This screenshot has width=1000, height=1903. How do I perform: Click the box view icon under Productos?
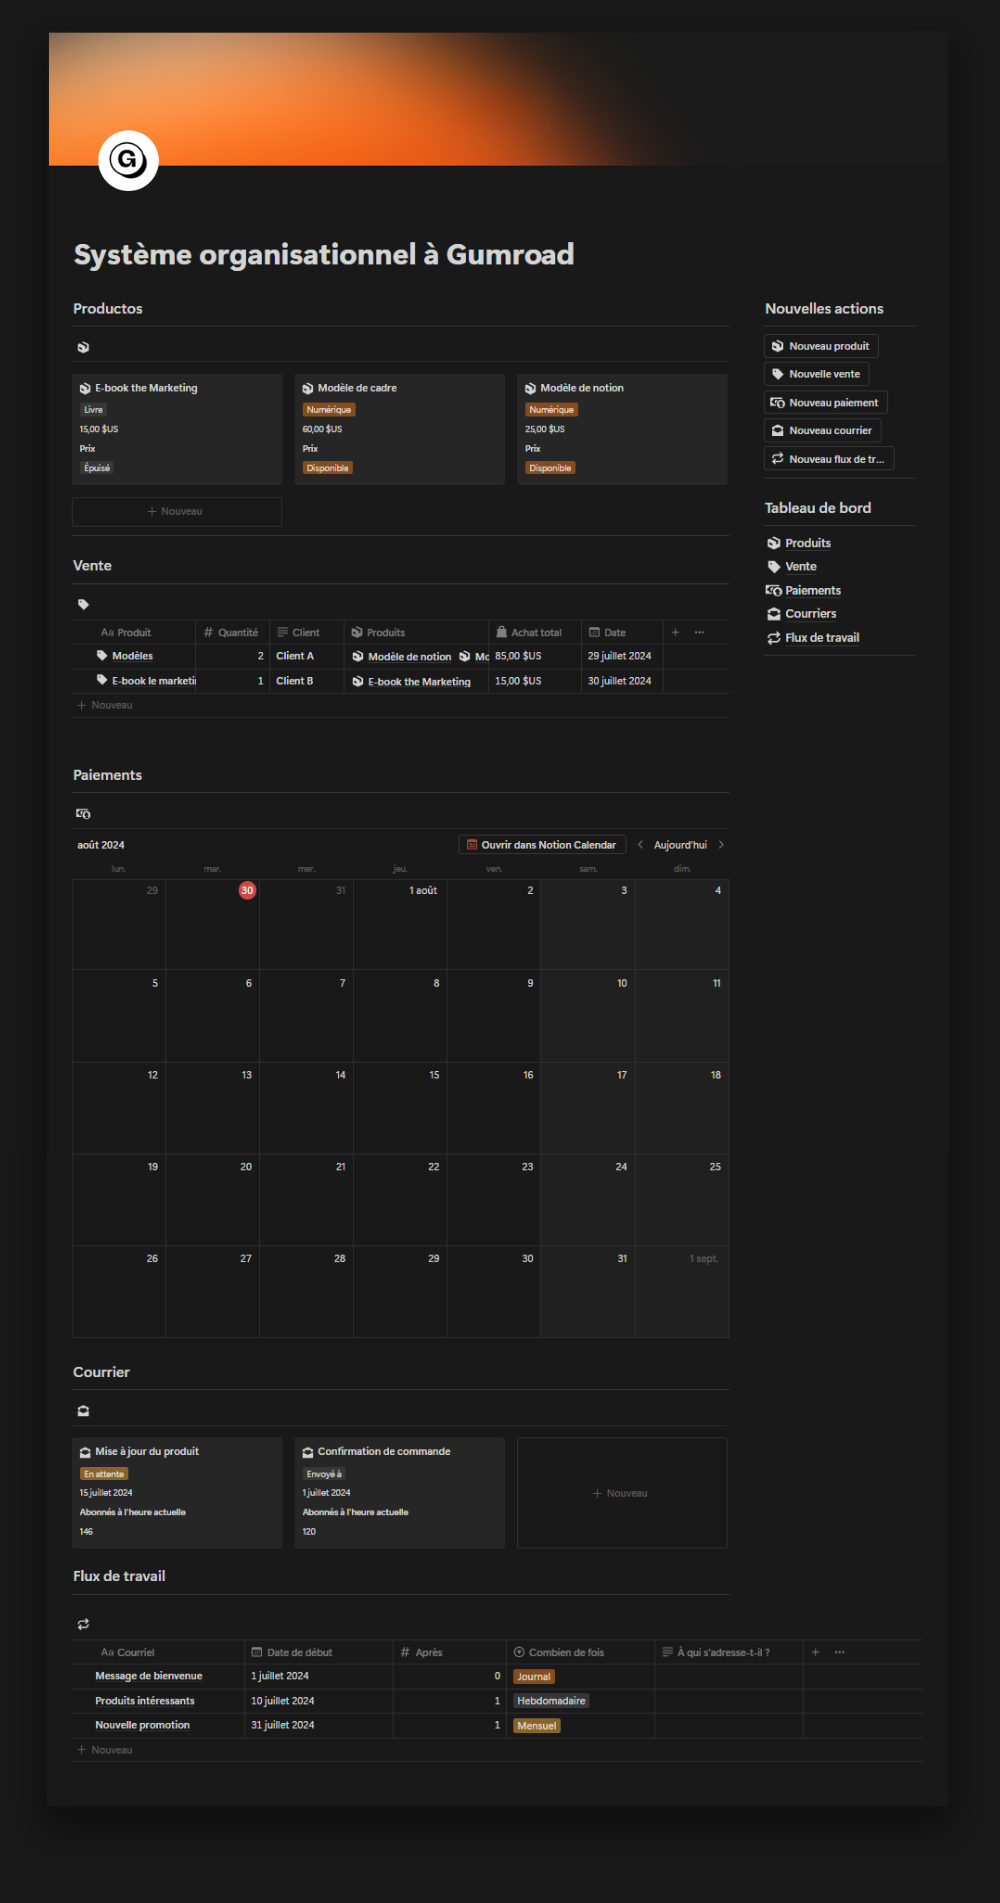[x=83, y=347]
